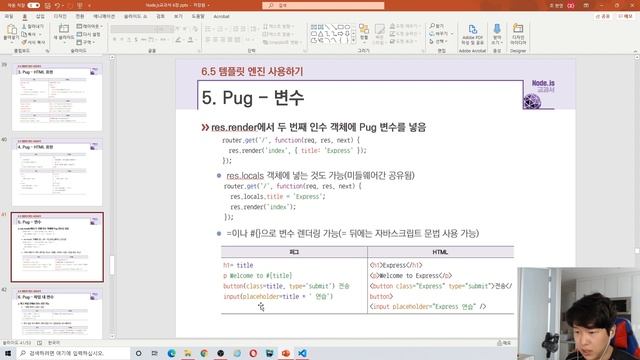The height and width of the screenshot is (360, 640).
Task: Open the Arrange (정렬) dropdown in drawing group
Action: (x=364, y=33)
